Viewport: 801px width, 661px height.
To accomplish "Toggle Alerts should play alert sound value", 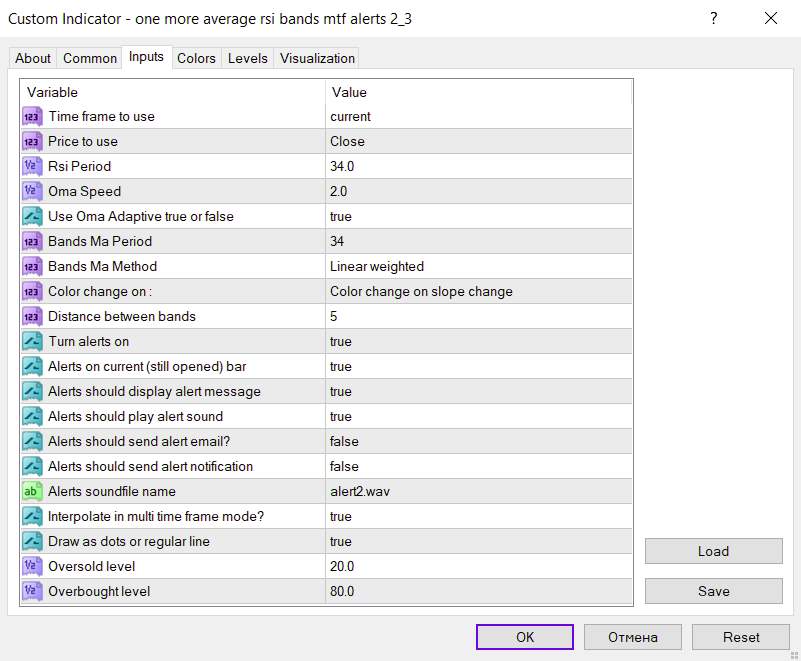I will (x=478, y=416).
